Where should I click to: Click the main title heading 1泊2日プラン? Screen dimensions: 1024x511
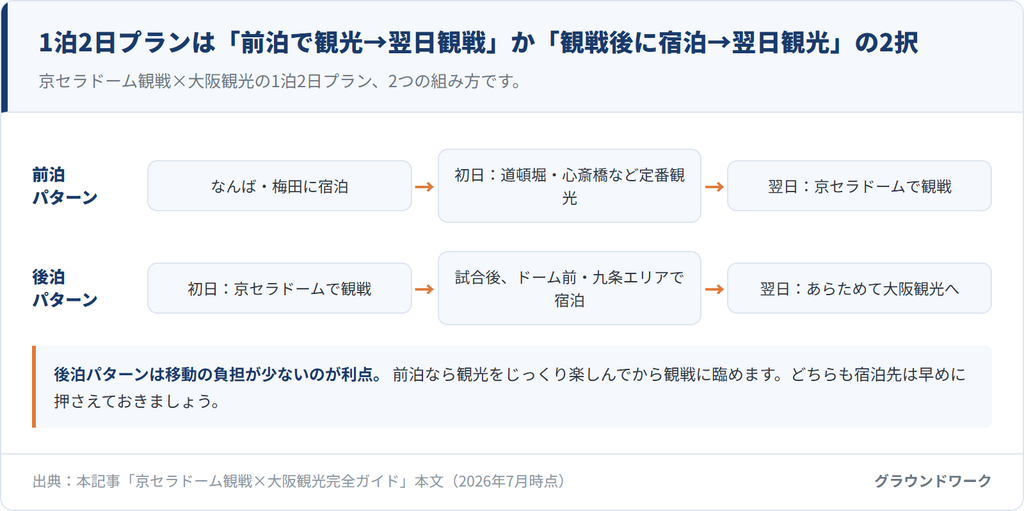[x=479, y=44]
